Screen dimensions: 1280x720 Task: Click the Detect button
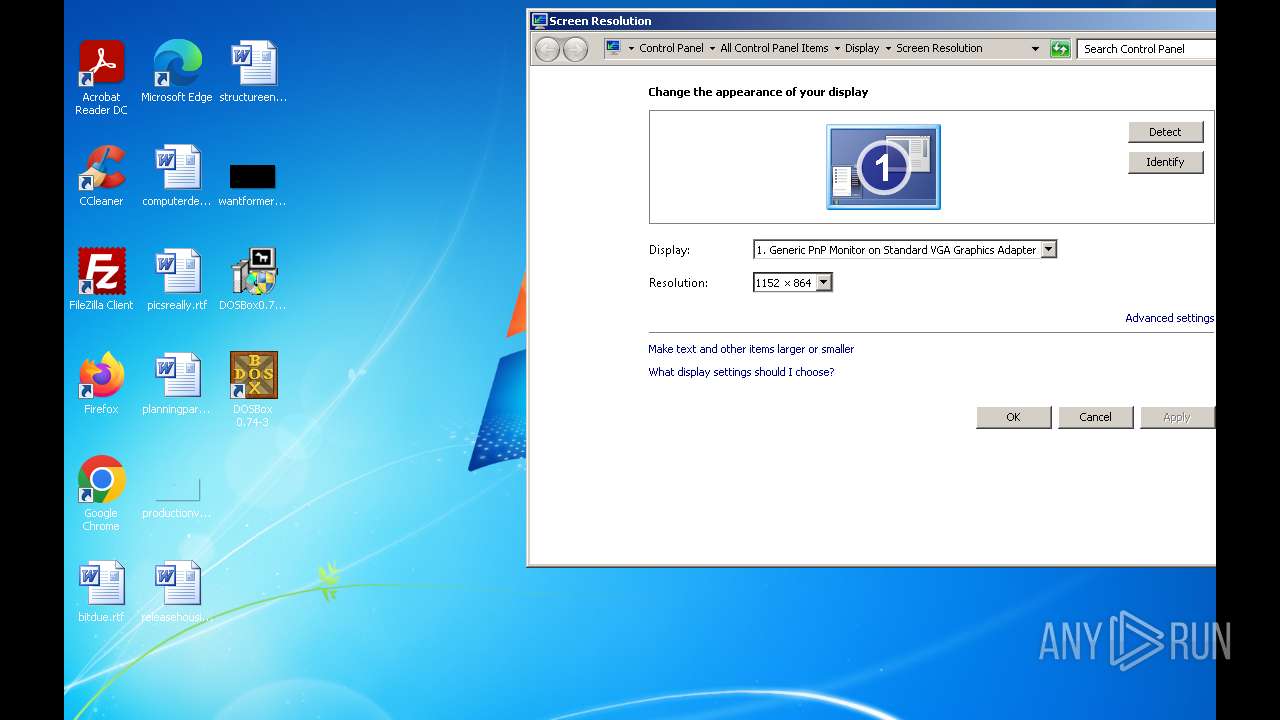(x=1165, y=132)
